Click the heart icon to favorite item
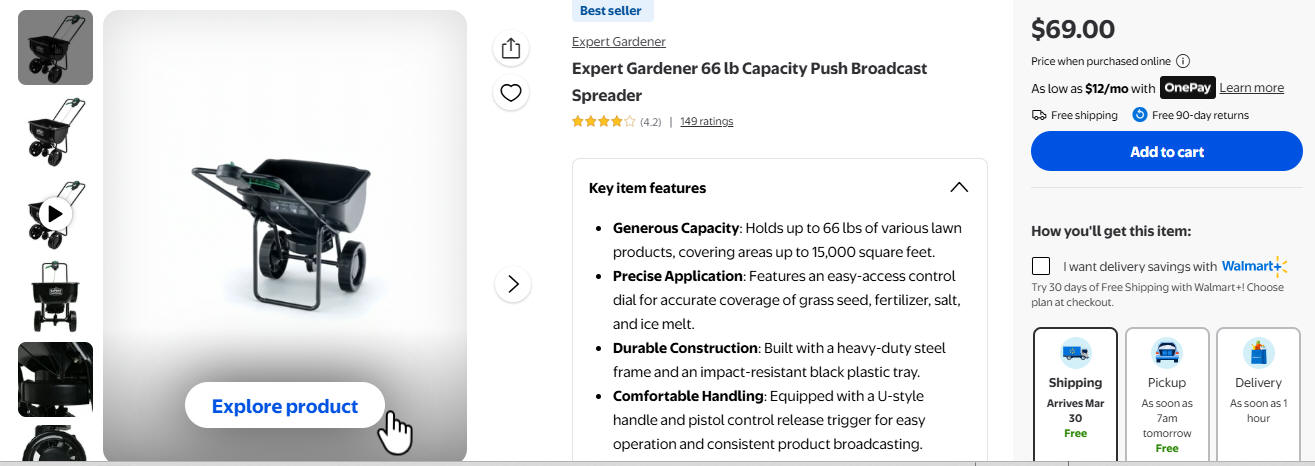Image resolution: width=1315 pixels, height=466 pixels. point(511,93)
